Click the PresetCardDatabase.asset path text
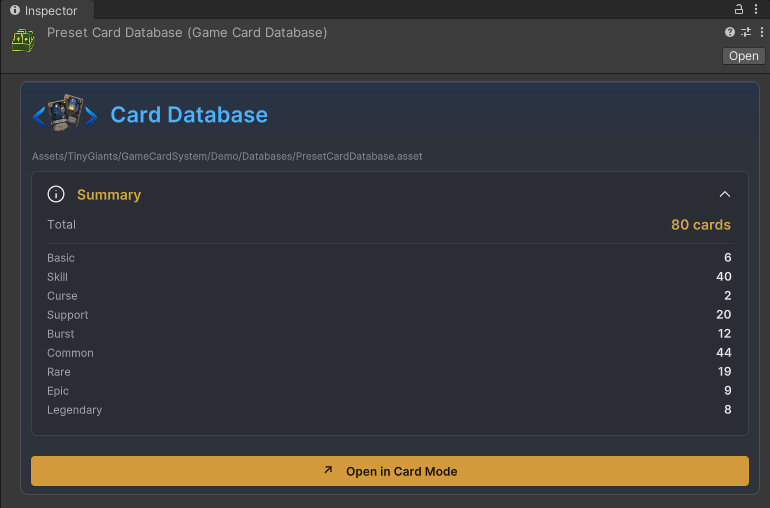770x508 pixels. (227, 156)
